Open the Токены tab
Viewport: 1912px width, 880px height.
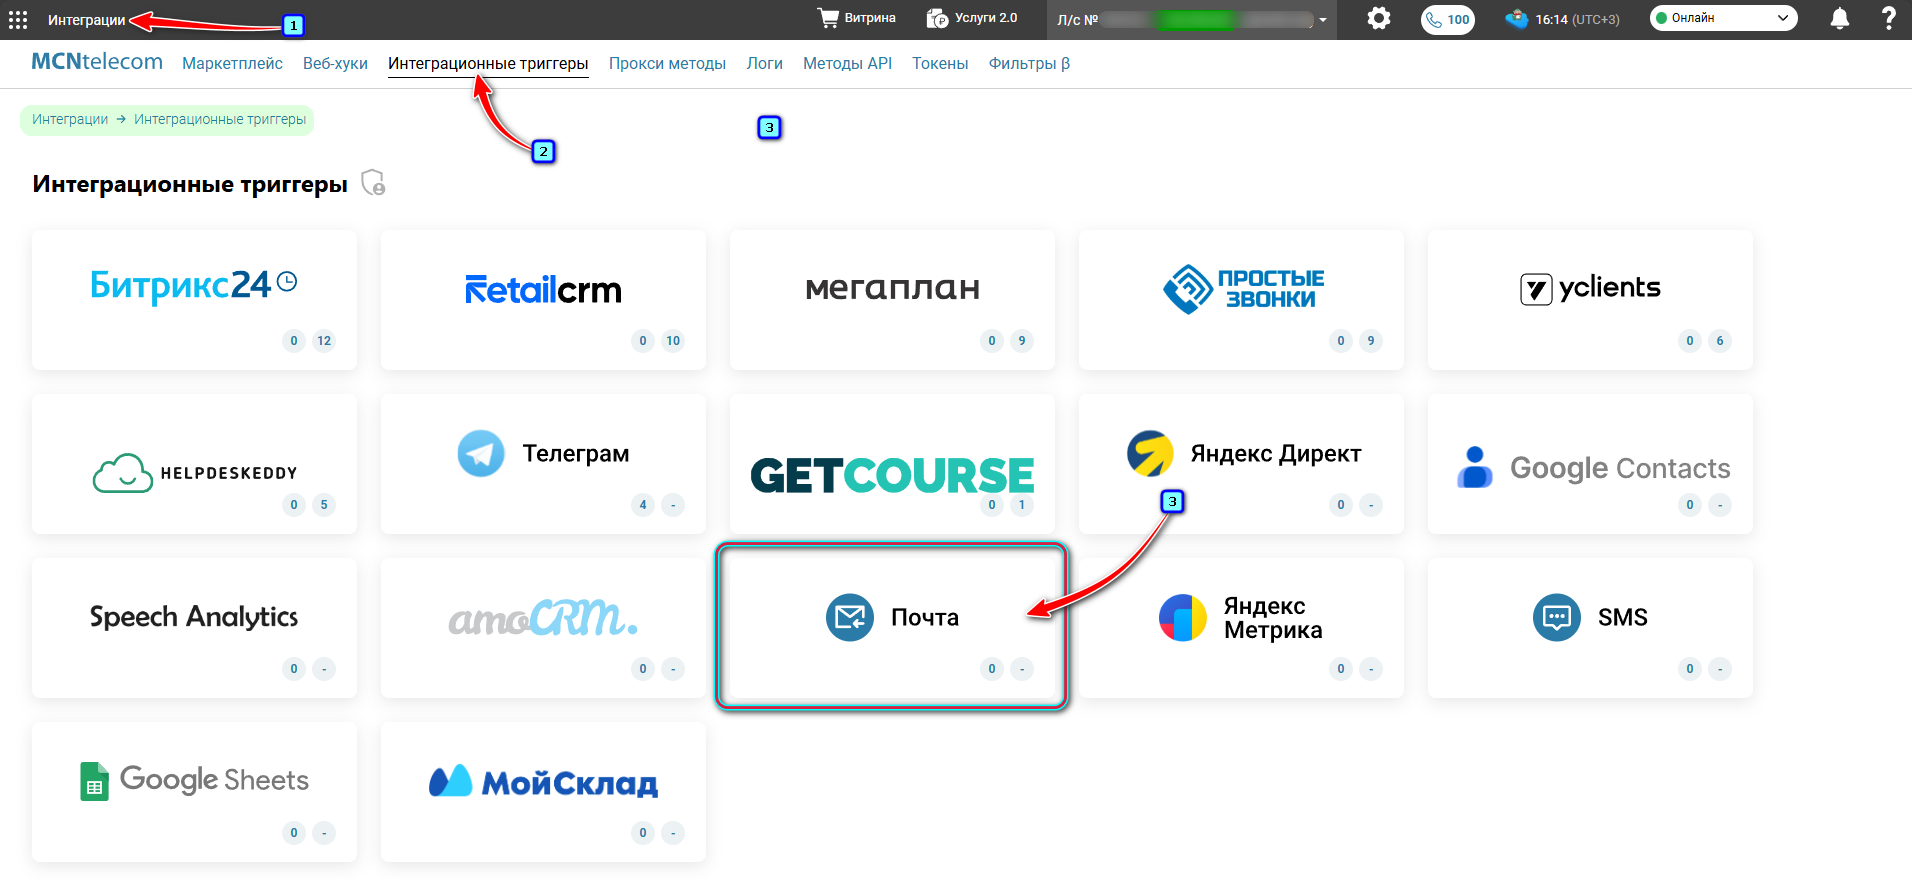pyautogui.click(x=940, y=63)
